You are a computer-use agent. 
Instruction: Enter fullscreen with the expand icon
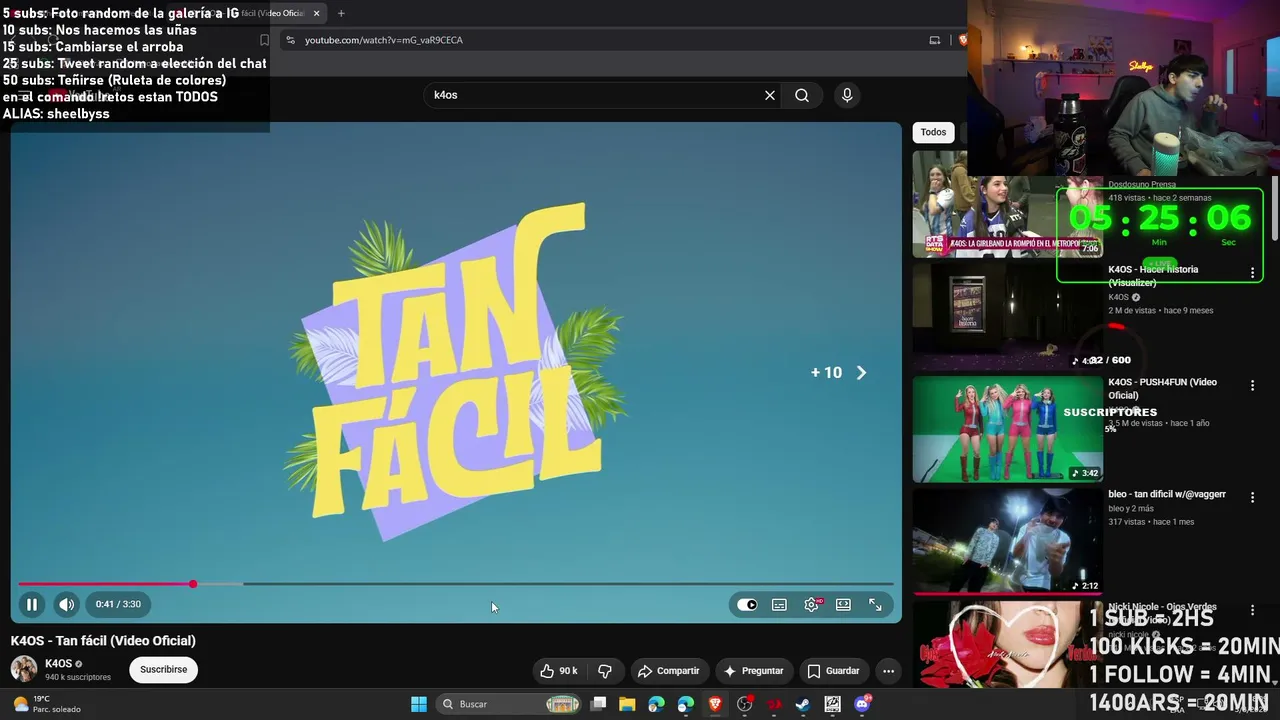tap(875, 604)
